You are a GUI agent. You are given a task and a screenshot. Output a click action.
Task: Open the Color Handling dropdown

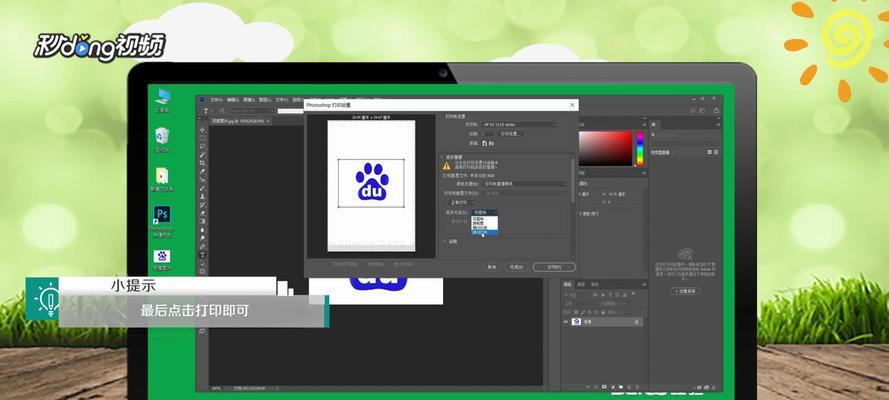click(x=525, y=184)
